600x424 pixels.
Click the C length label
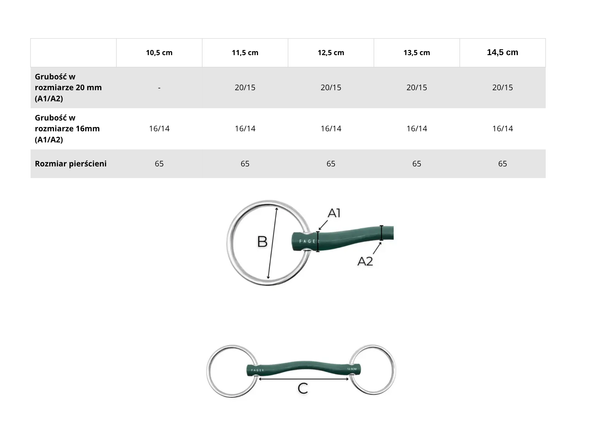click(302, 388)
